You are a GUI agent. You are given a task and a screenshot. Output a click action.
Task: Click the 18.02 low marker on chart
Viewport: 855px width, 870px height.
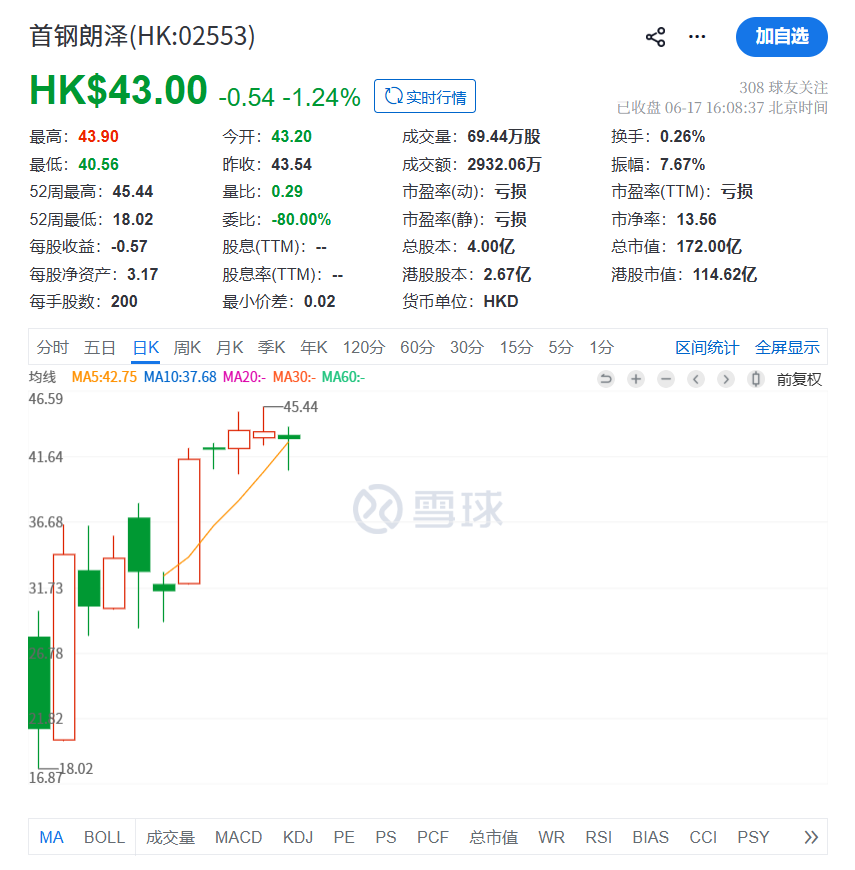point(76,768)
